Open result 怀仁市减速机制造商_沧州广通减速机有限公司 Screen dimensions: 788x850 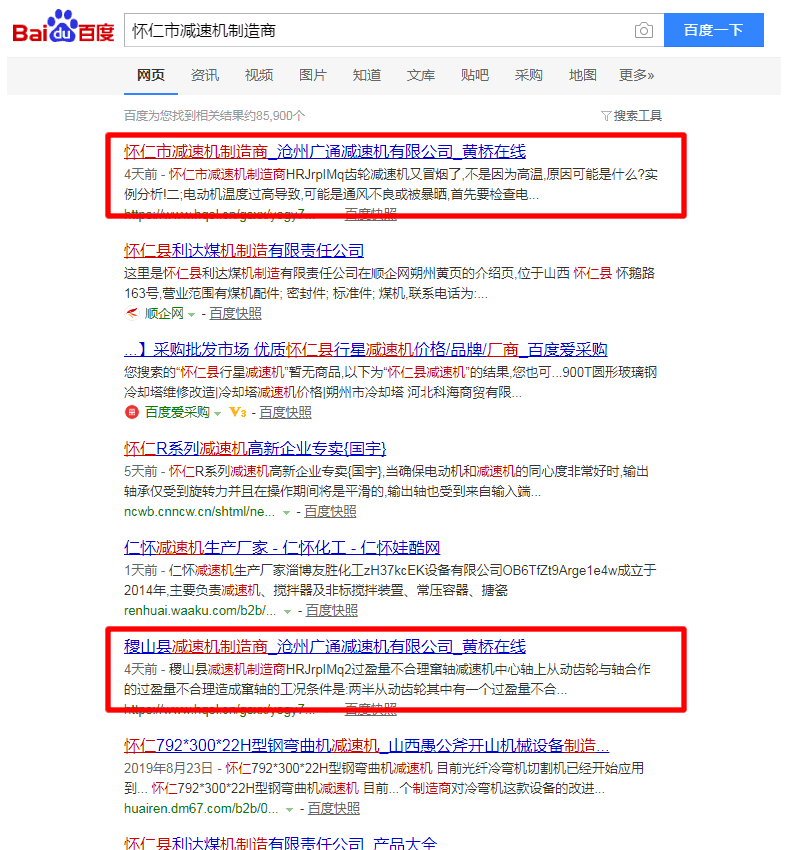(x=325, y=151)
